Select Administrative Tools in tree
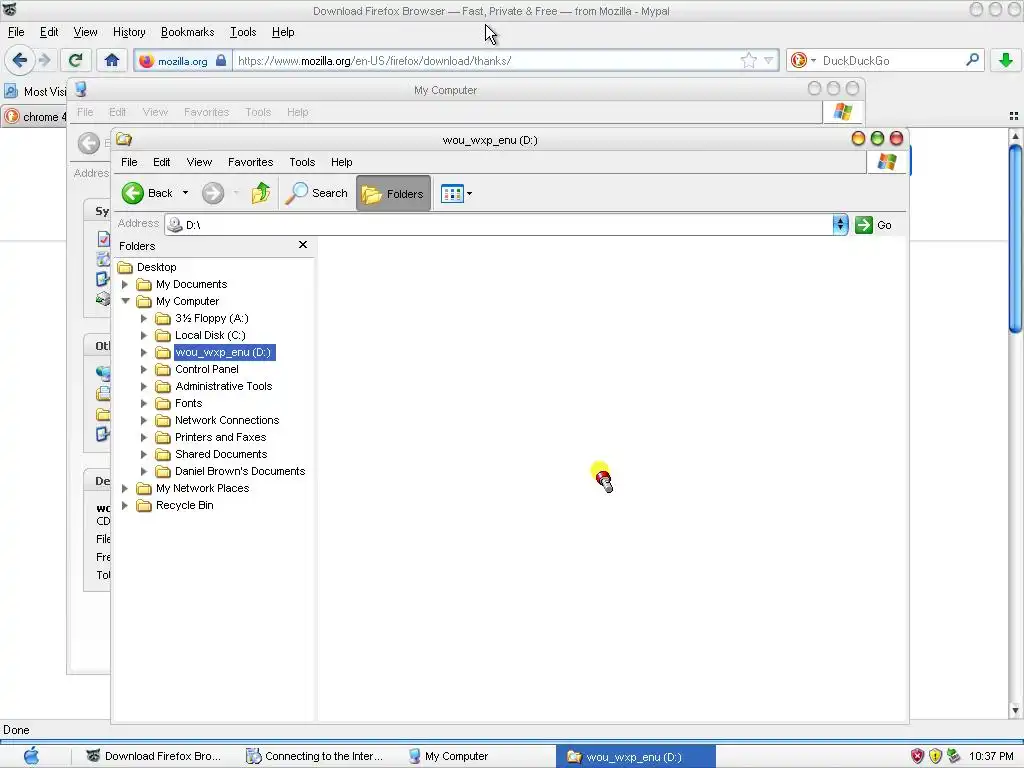This screenshot has width=1024, height=768. coord(223,386)
